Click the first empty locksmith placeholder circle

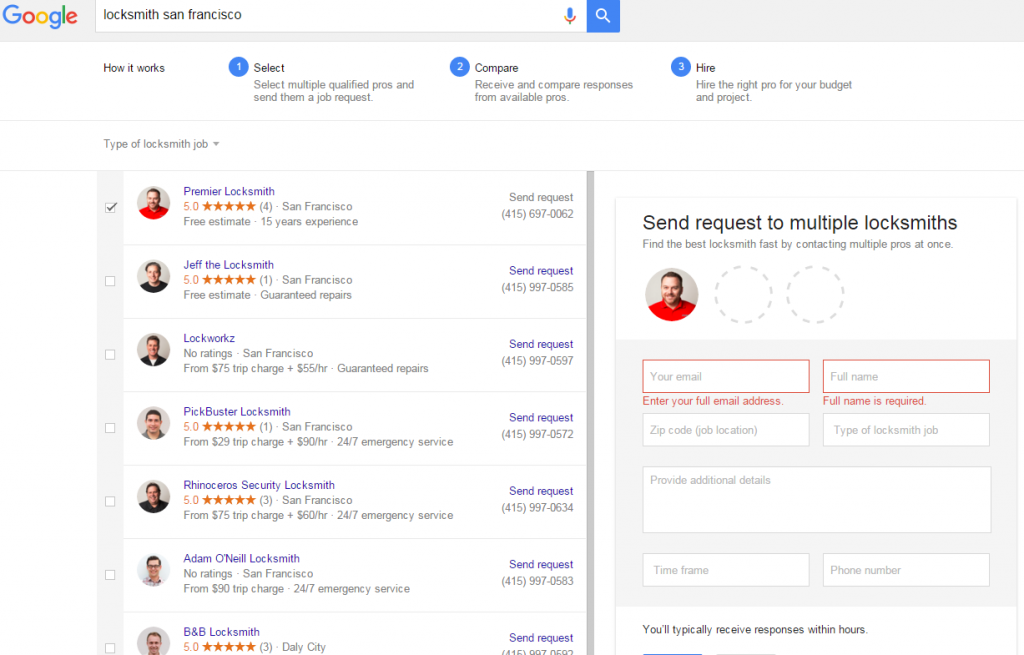(743, 294)
